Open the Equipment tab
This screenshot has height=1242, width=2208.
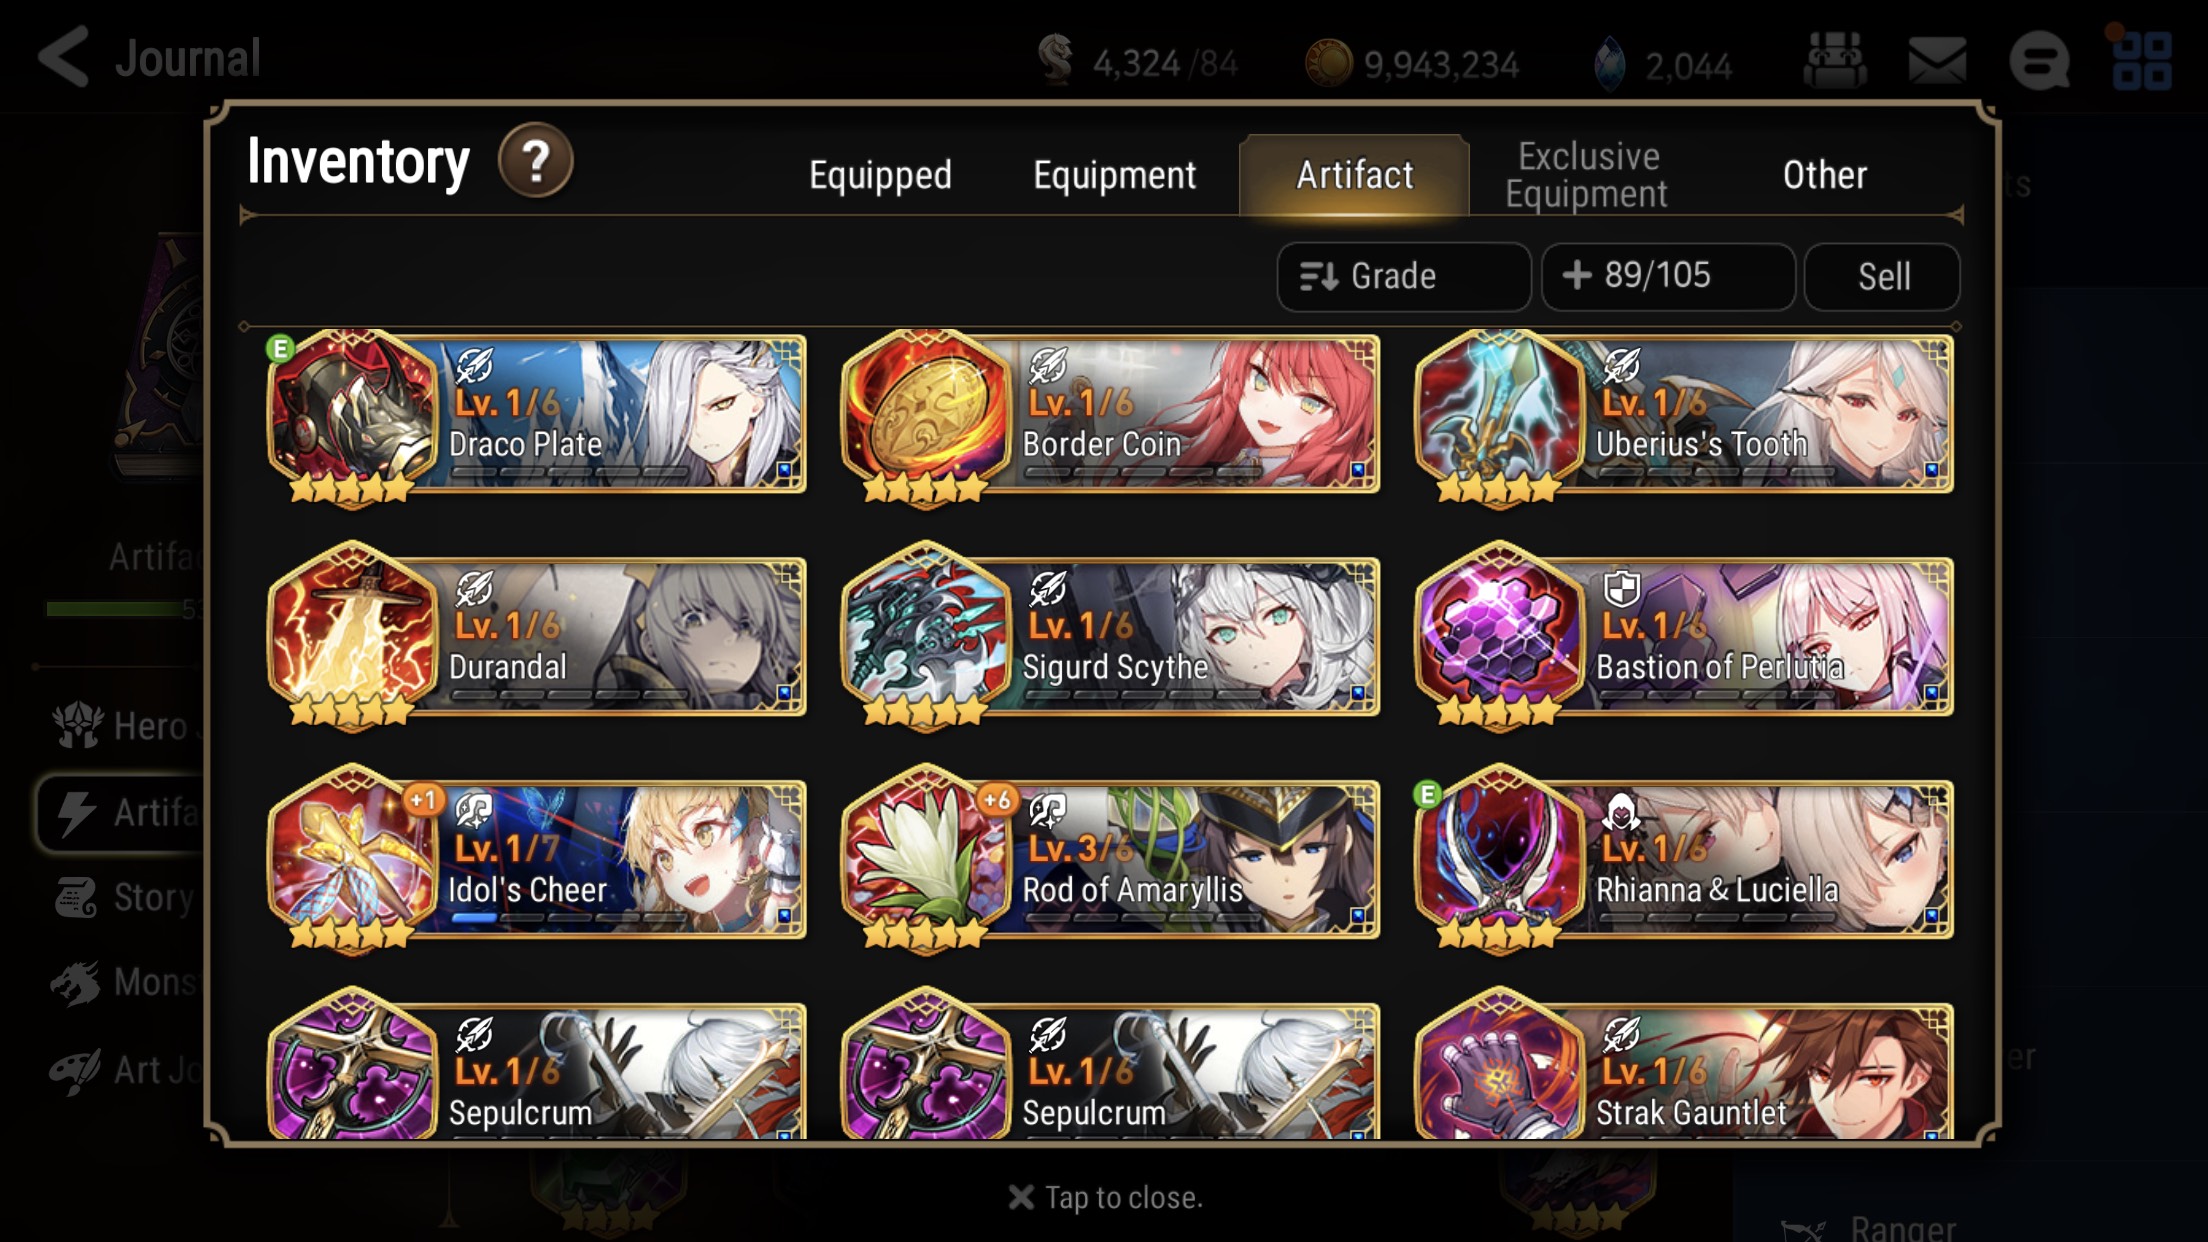1114,175
